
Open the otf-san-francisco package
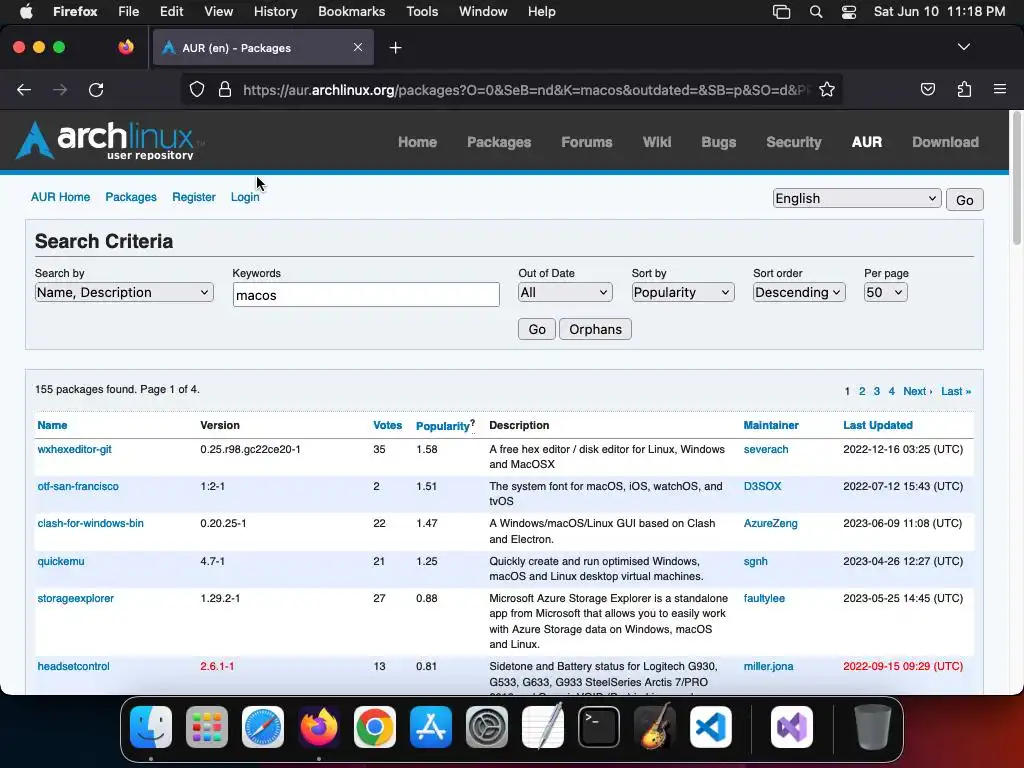tap(78, 486)
